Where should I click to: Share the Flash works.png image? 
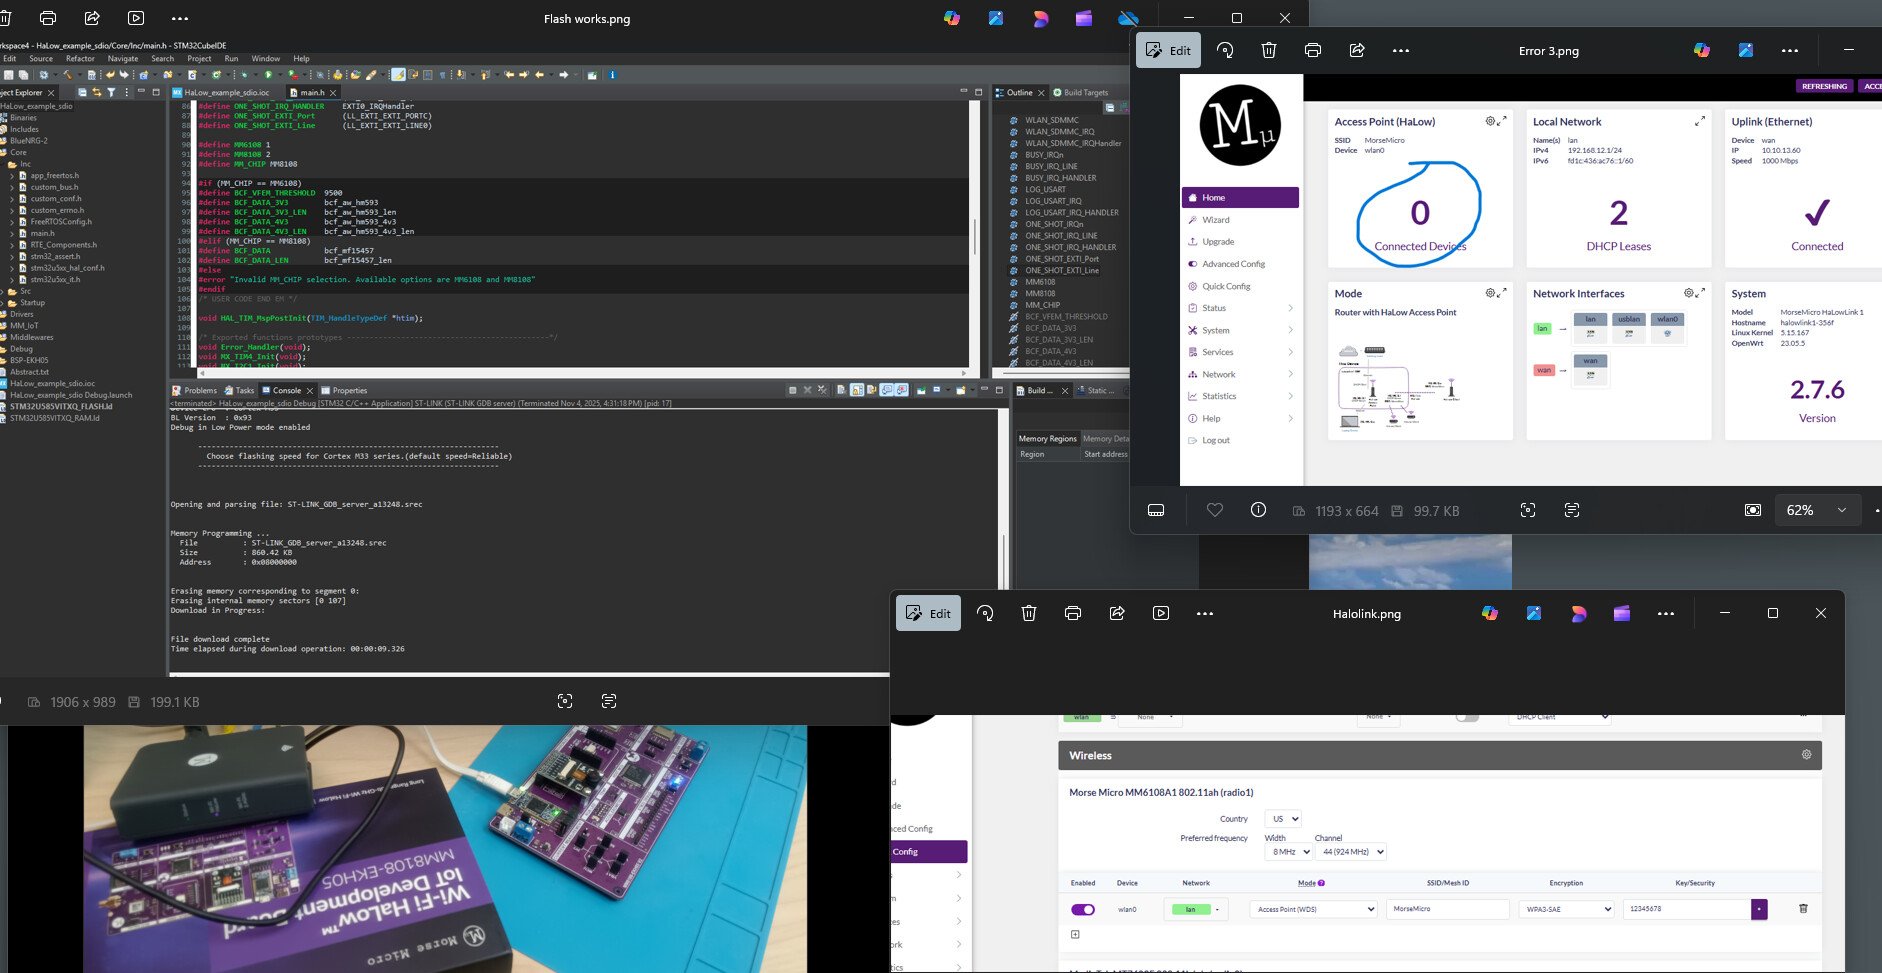(92, 18)
